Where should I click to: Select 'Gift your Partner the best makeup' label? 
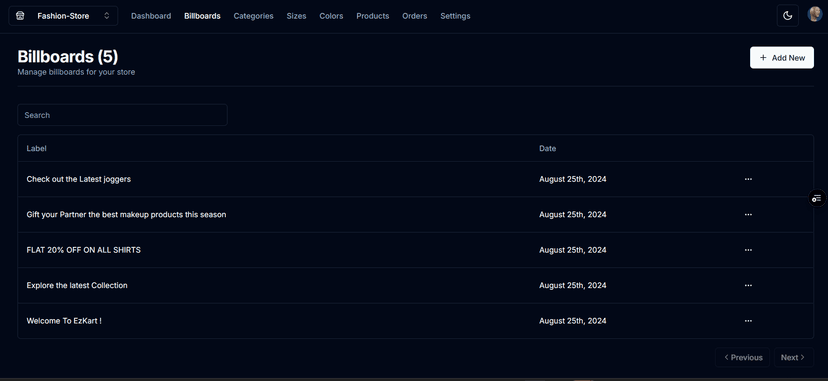(x=126, y=214)
